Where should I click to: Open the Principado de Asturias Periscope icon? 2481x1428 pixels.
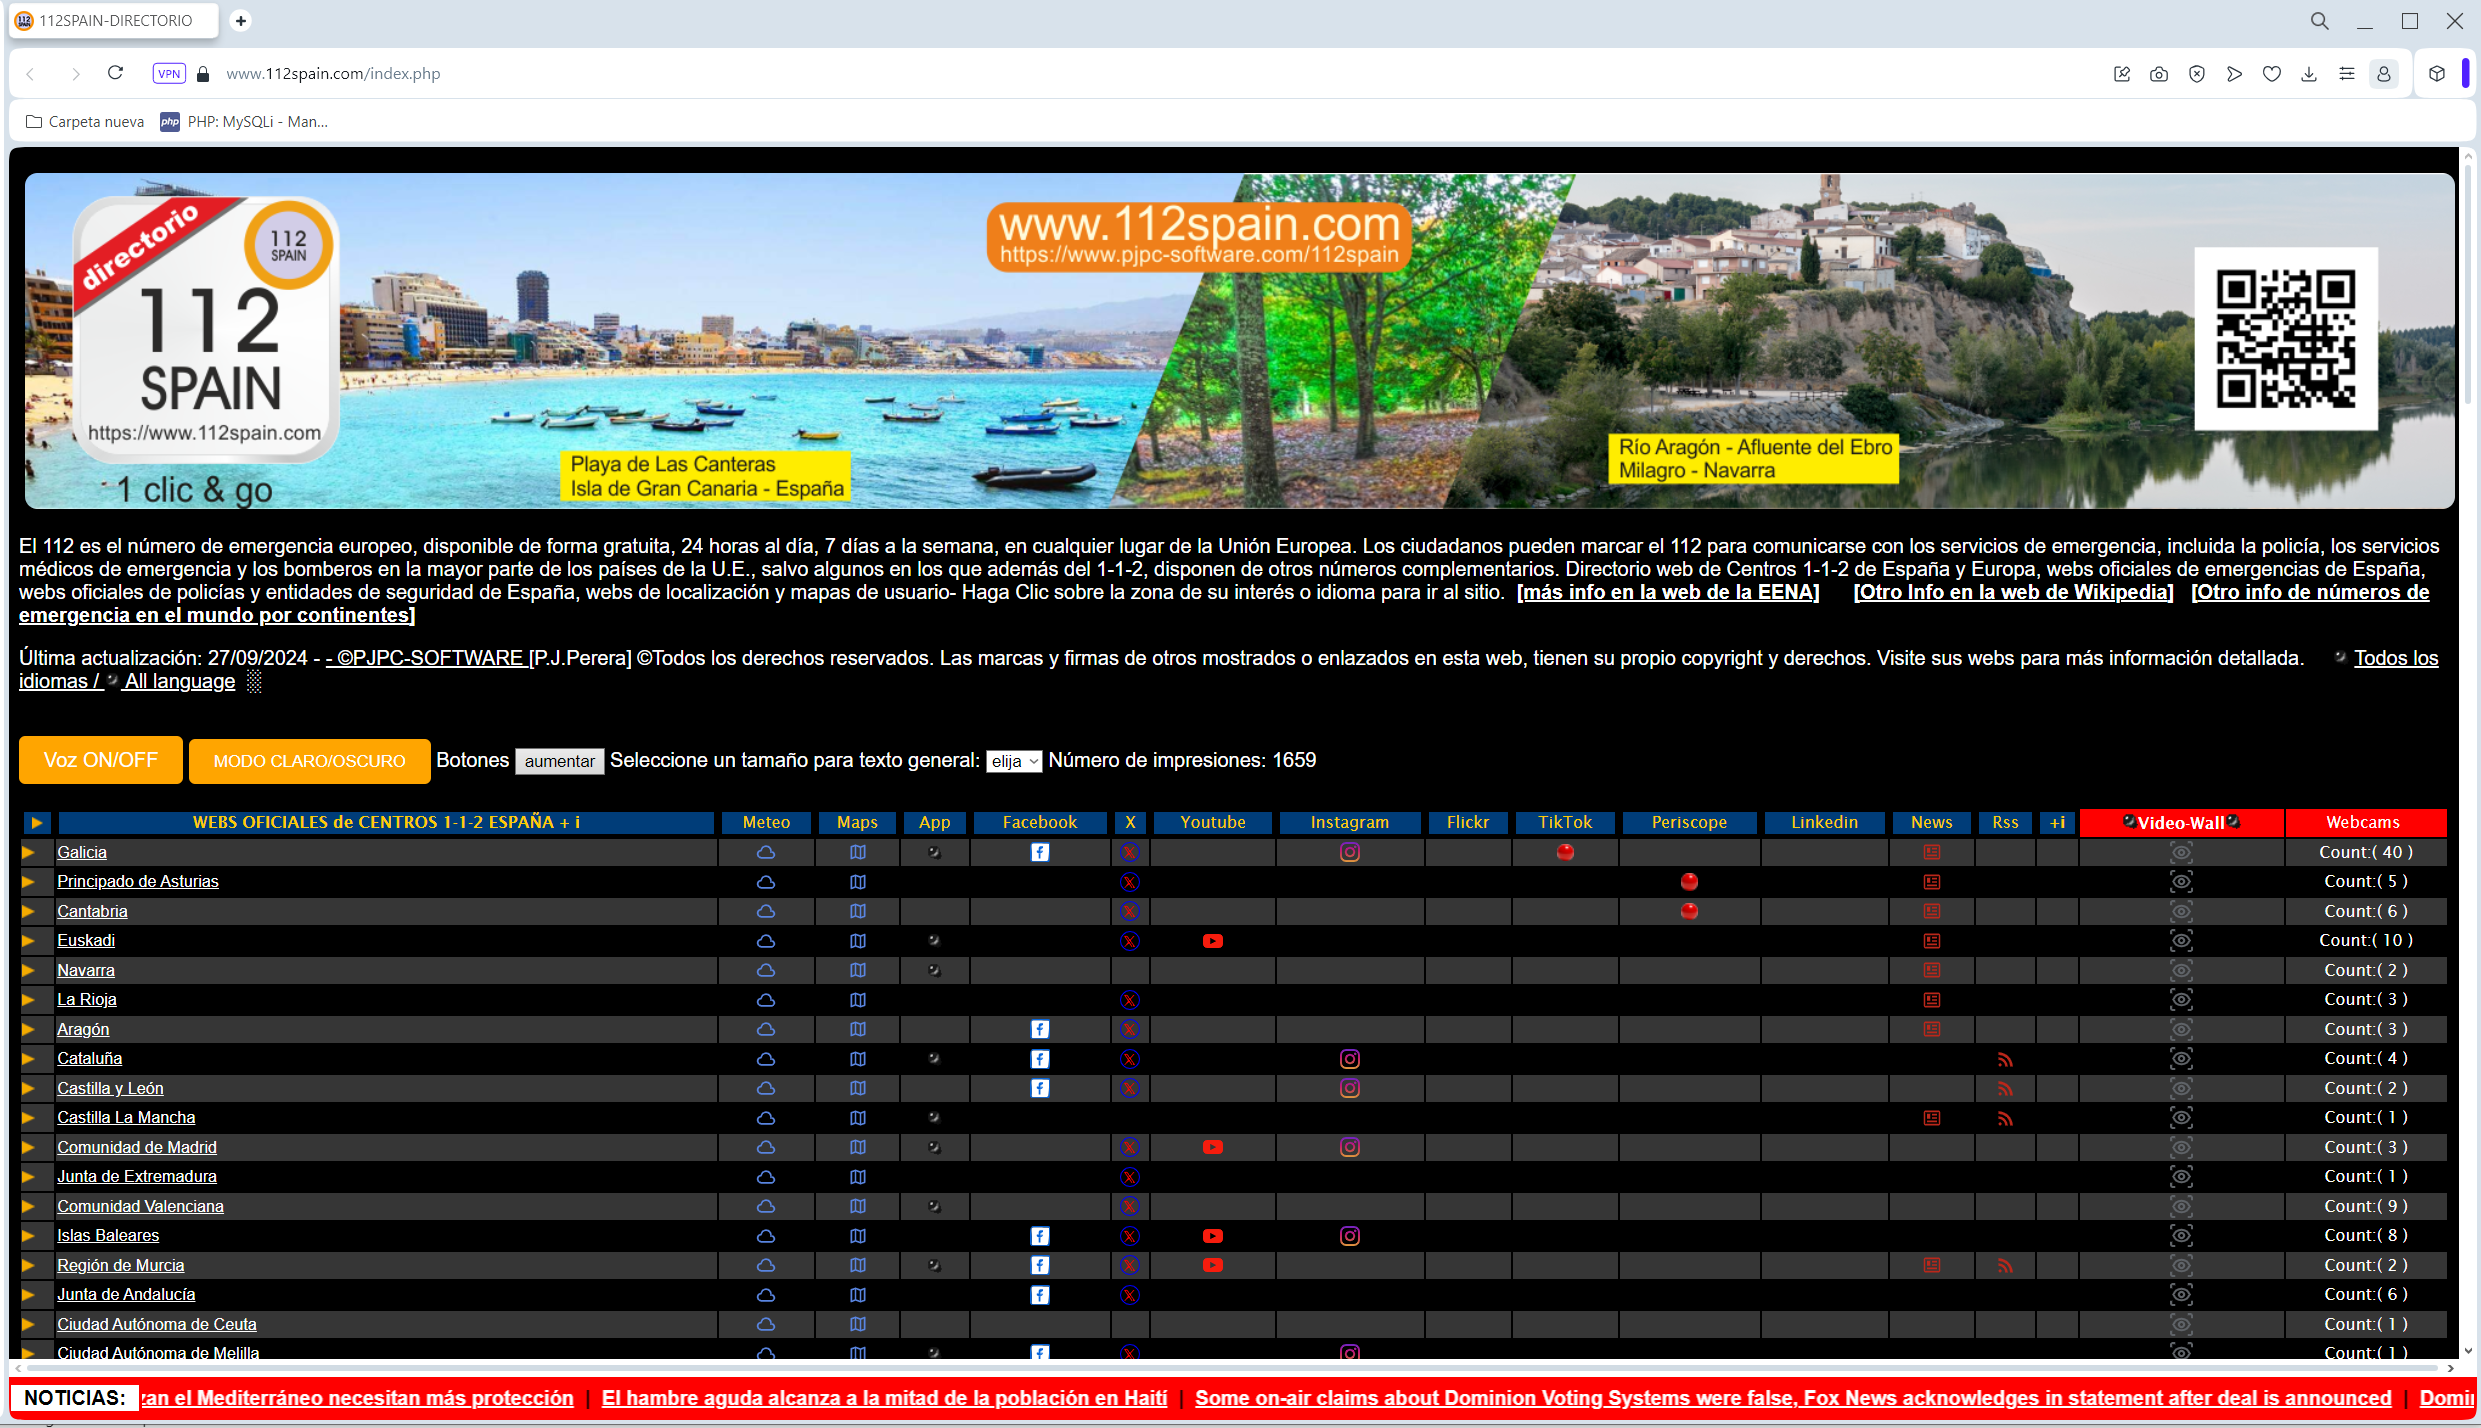pyautogui.click(x=1689, y=881)
